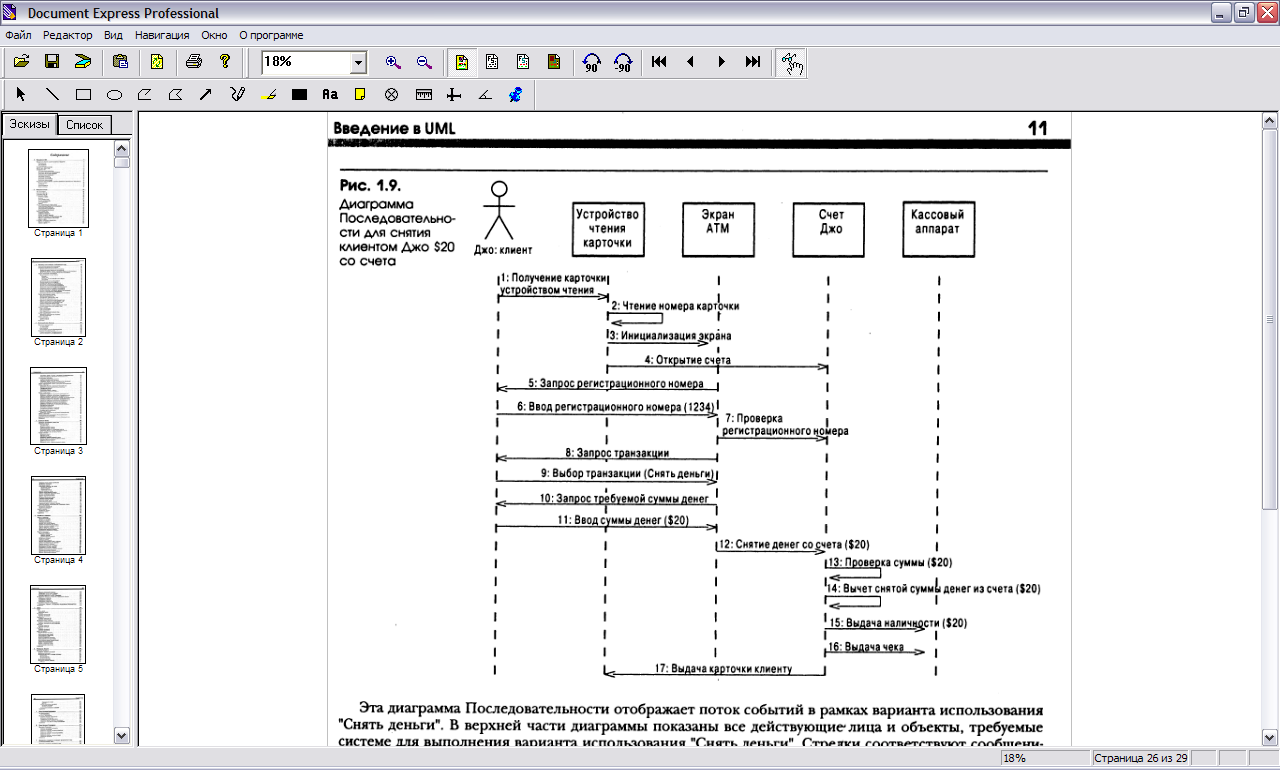Click thumbnail panel scroll-up arrow

click(x=122, y=149)
